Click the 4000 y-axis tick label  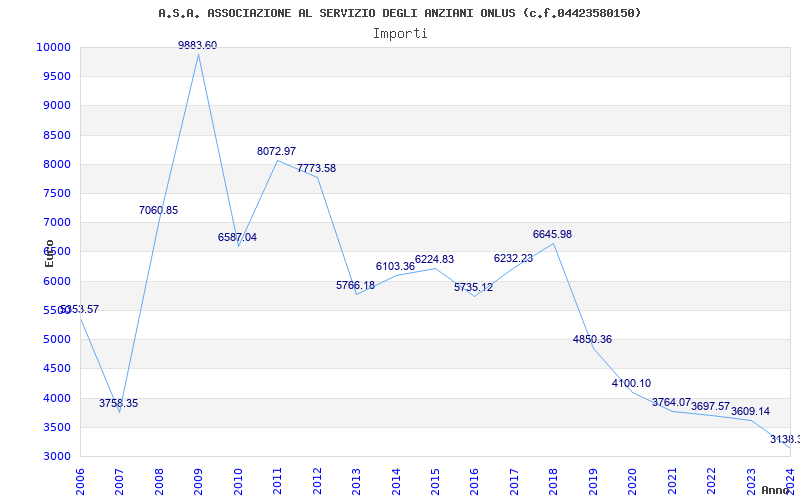(56, 398)
